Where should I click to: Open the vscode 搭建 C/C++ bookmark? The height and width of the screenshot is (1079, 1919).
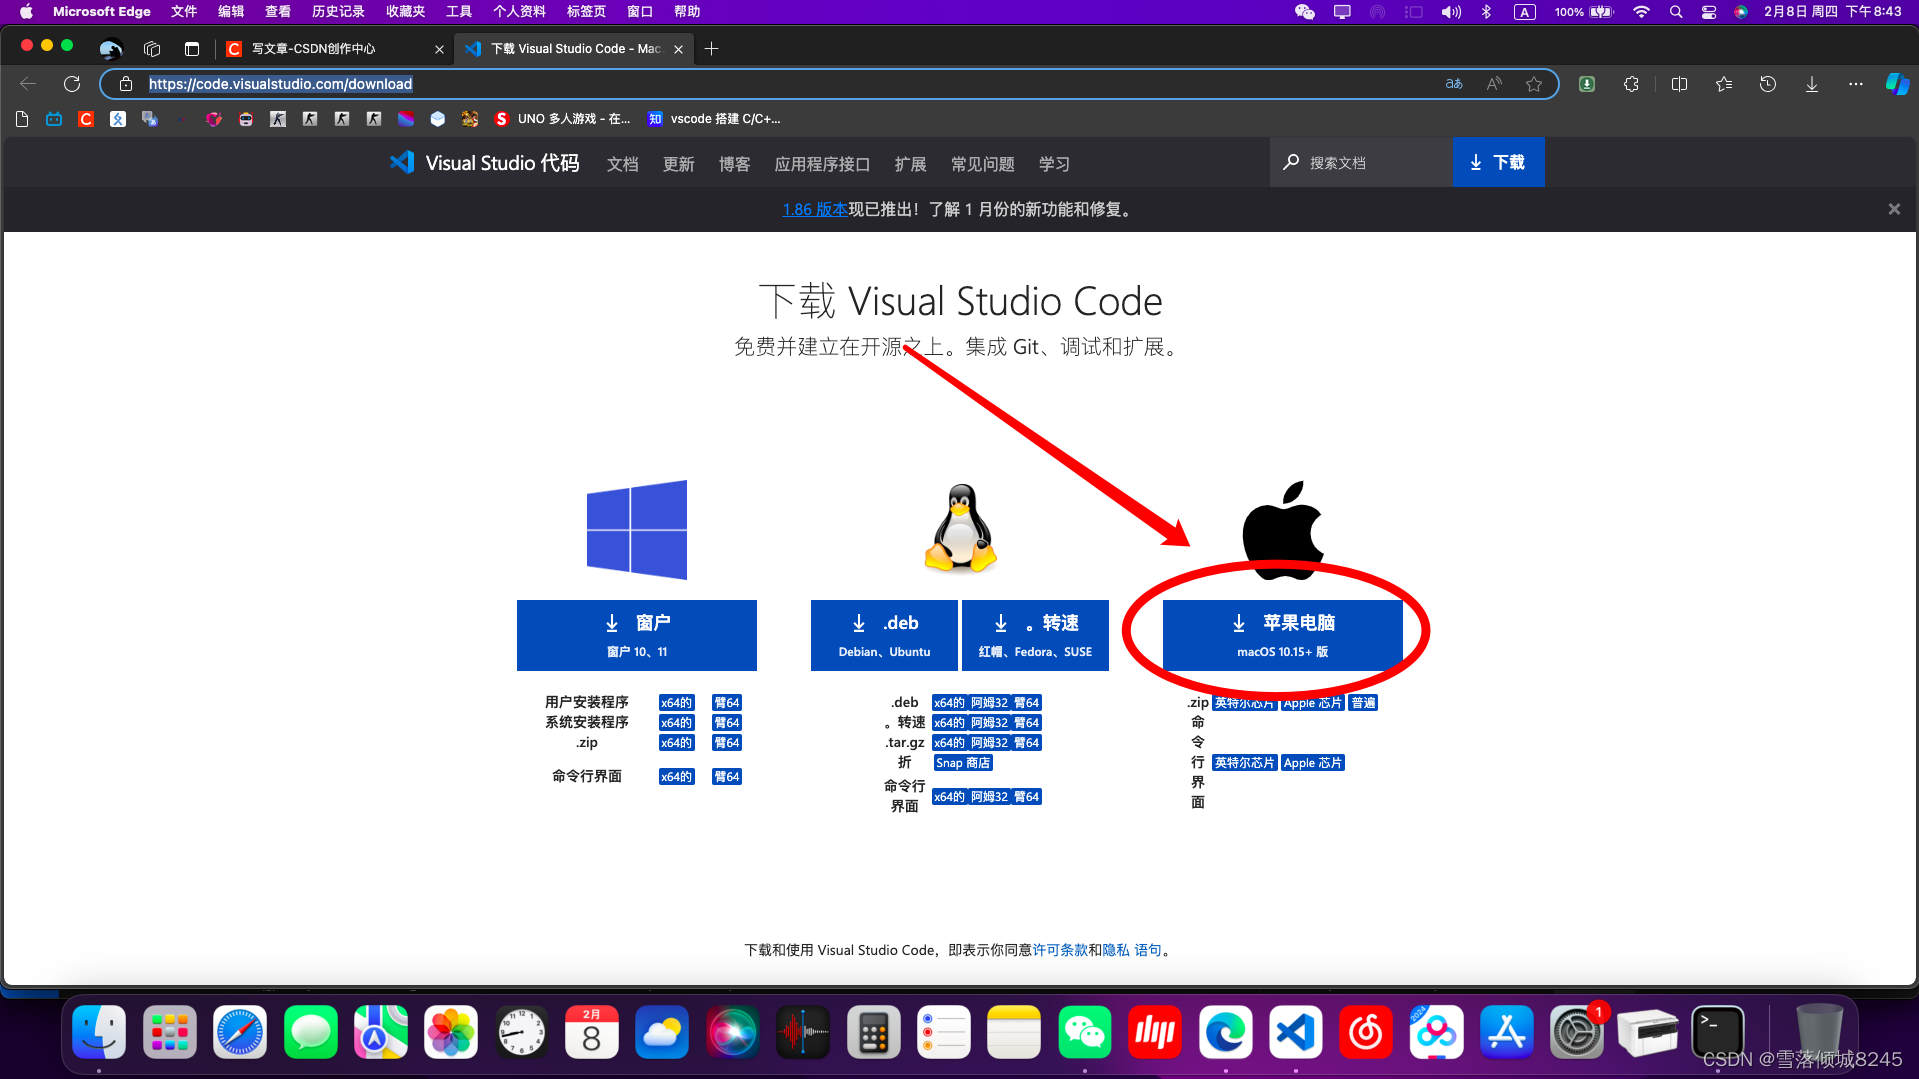point(714,119)
